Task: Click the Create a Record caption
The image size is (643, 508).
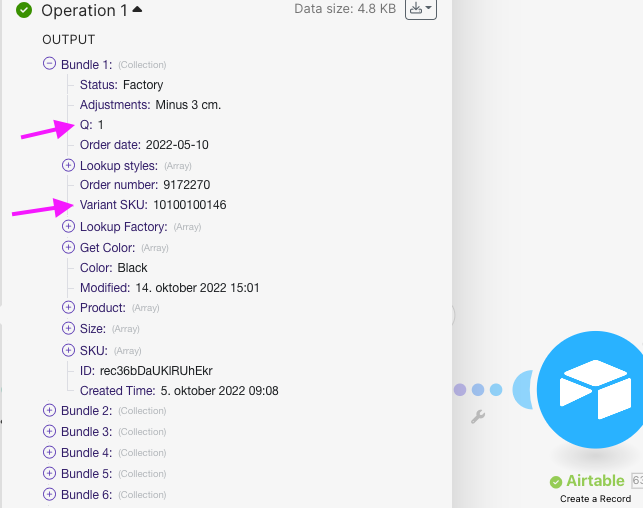Action: pyautogui.click(x=595, y=499)
